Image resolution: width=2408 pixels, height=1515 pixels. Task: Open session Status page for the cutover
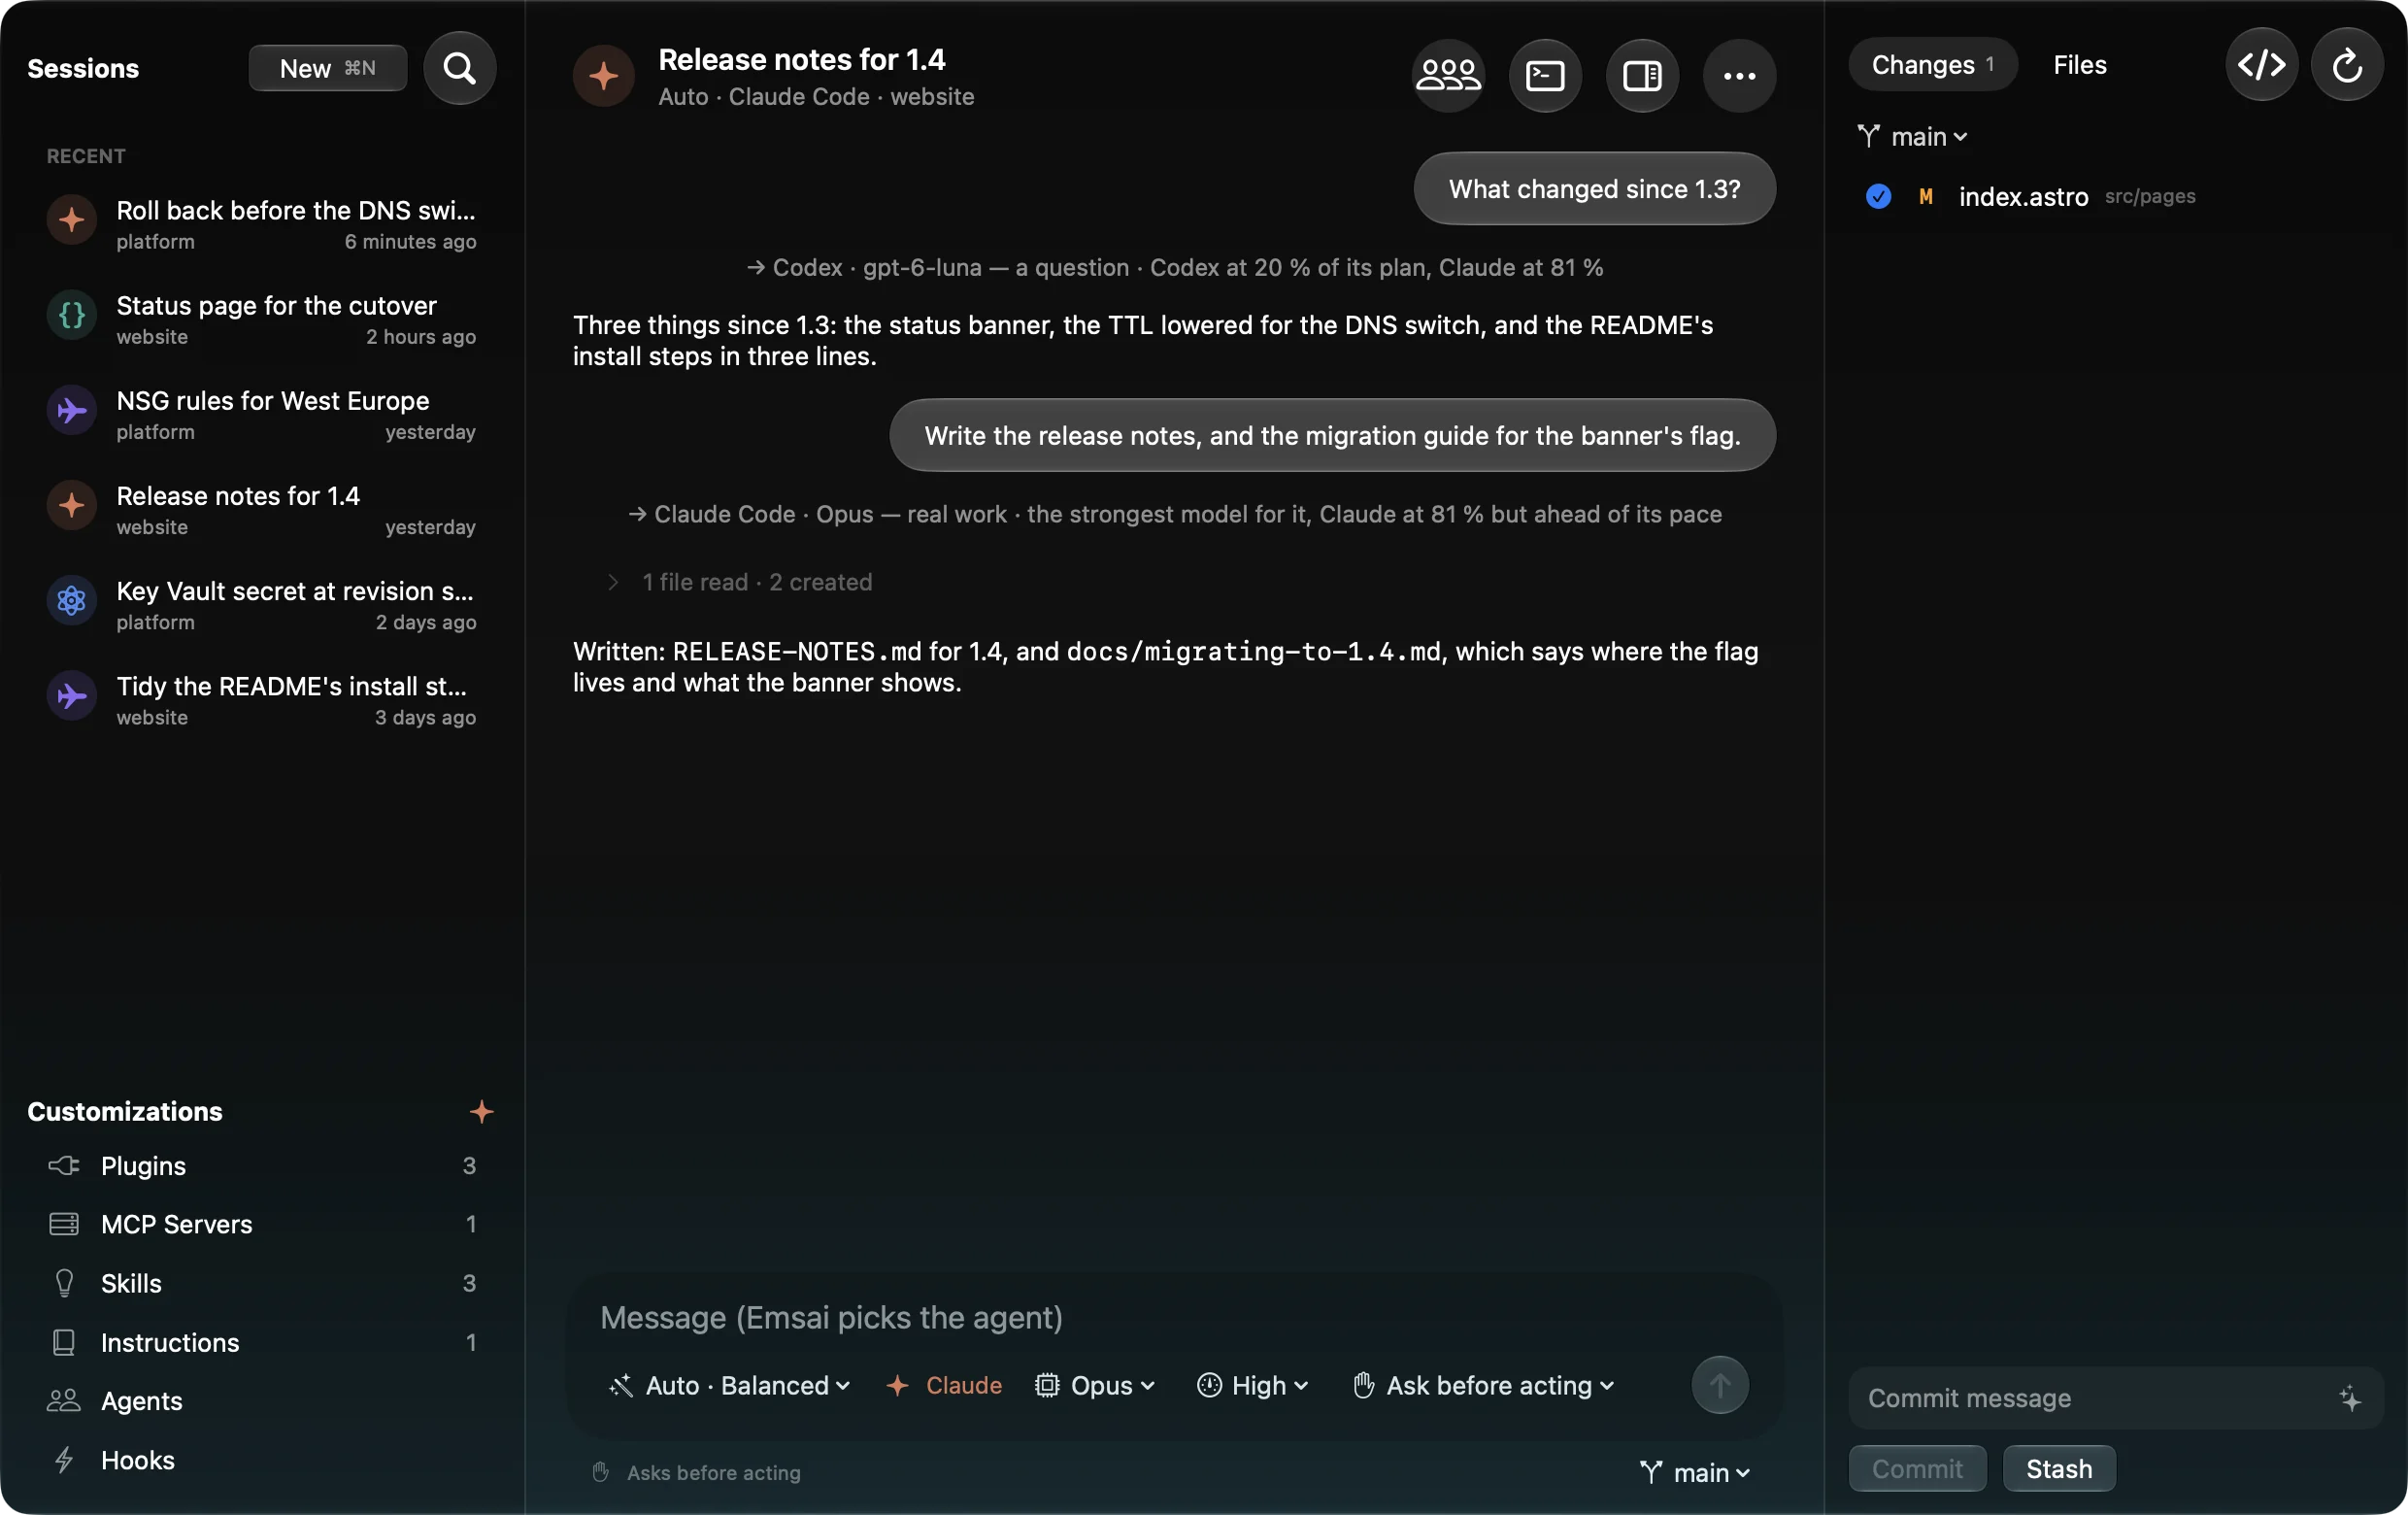click(262, 319)
